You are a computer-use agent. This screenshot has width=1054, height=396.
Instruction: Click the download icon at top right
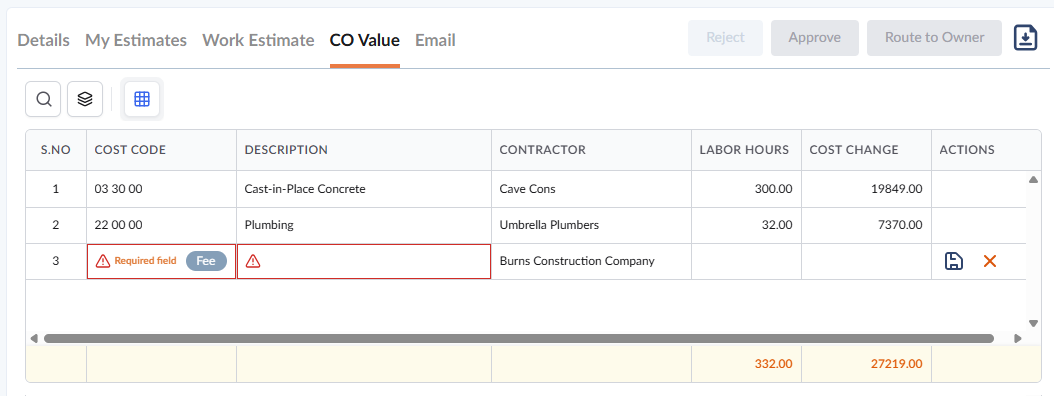coord(1025,38)
